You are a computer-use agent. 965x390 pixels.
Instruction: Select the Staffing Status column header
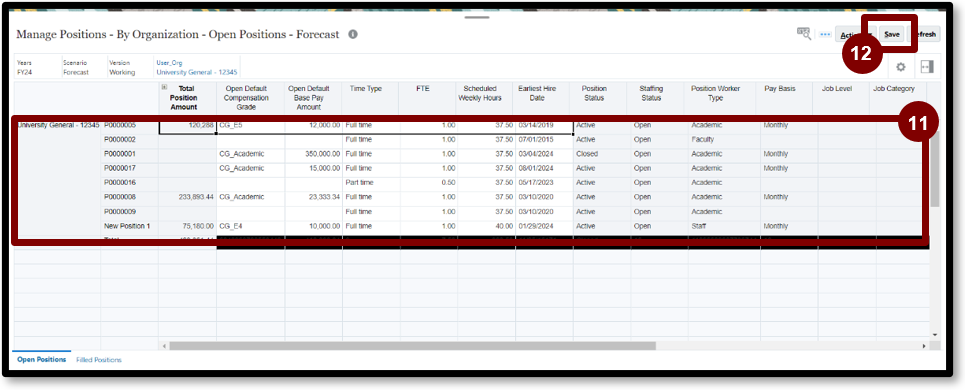tap(657, 97)
